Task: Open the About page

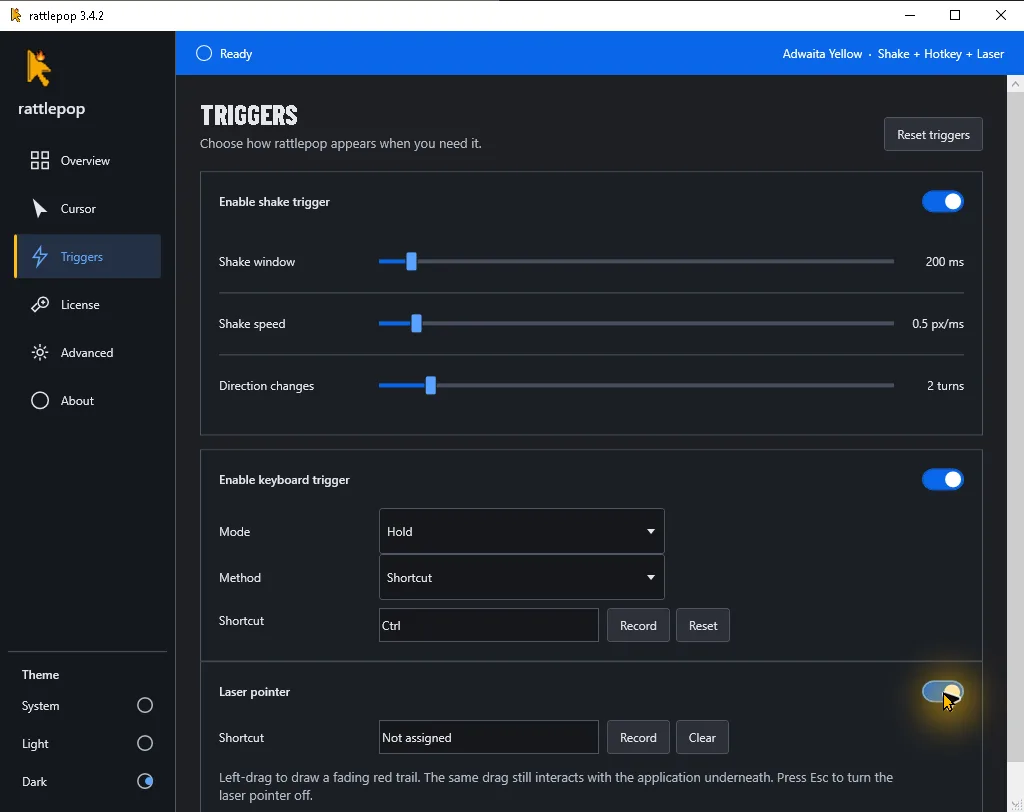Action: 88,400
